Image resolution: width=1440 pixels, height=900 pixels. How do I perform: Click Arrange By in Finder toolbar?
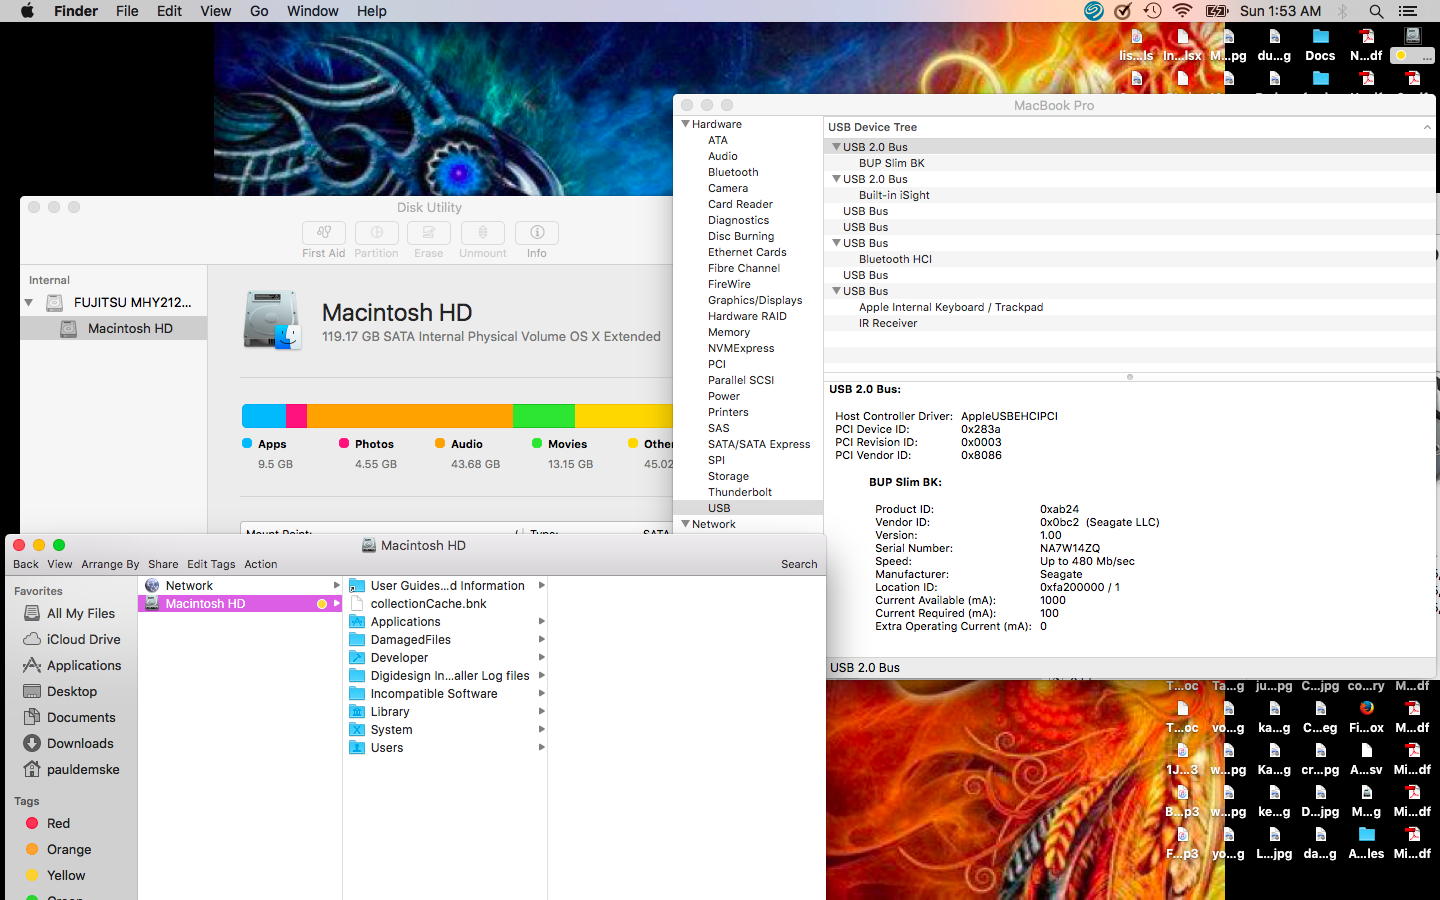[x=110, y=564]
